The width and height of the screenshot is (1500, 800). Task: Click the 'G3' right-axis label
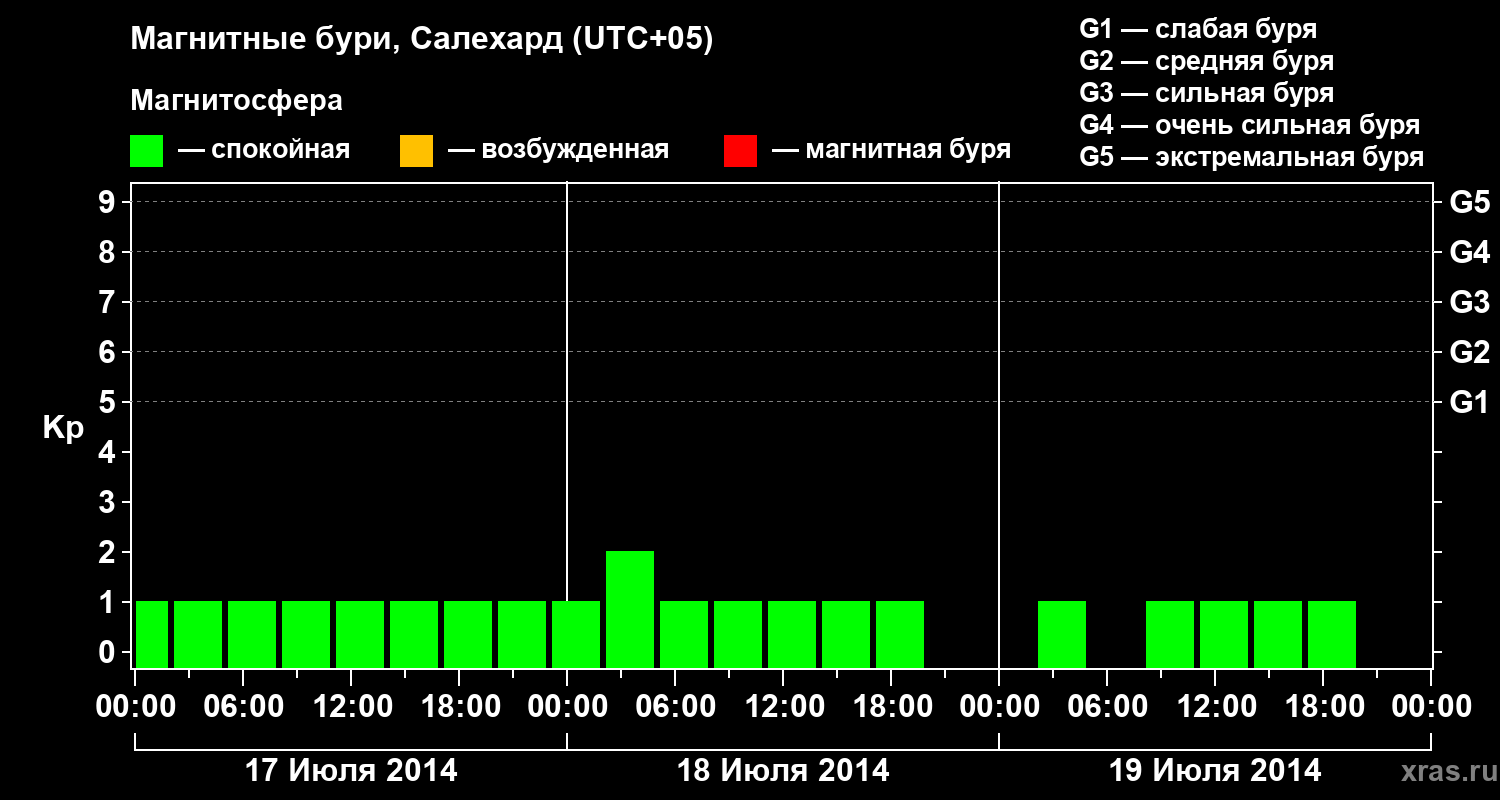[1470, 302]
